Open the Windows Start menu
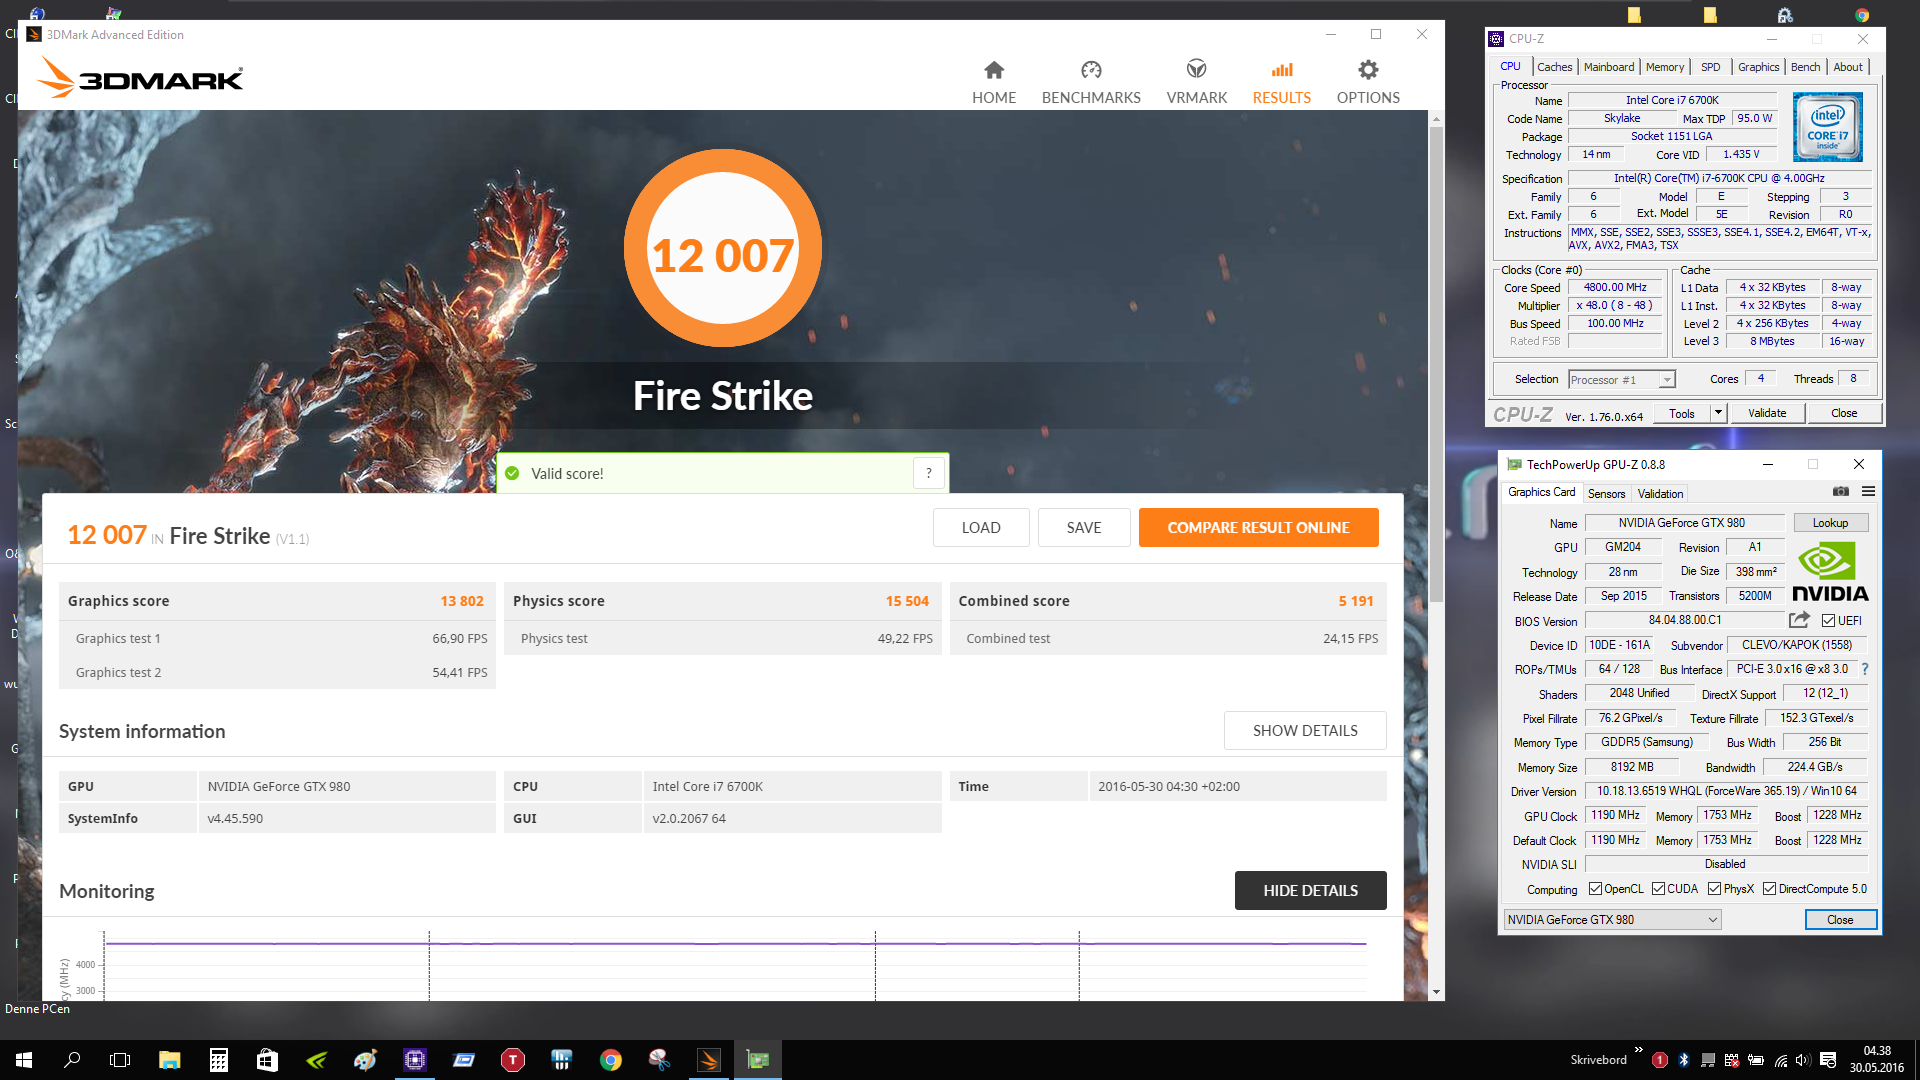The width and height of the screenshot is (1920, 1080). click(24, 1060)
